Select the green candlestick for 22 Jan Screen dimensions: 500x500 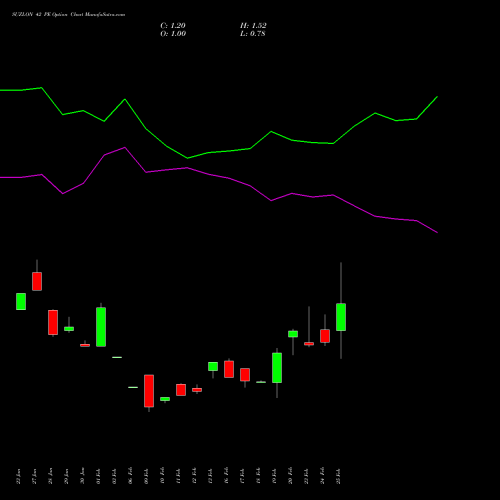(x=21, y=302)
